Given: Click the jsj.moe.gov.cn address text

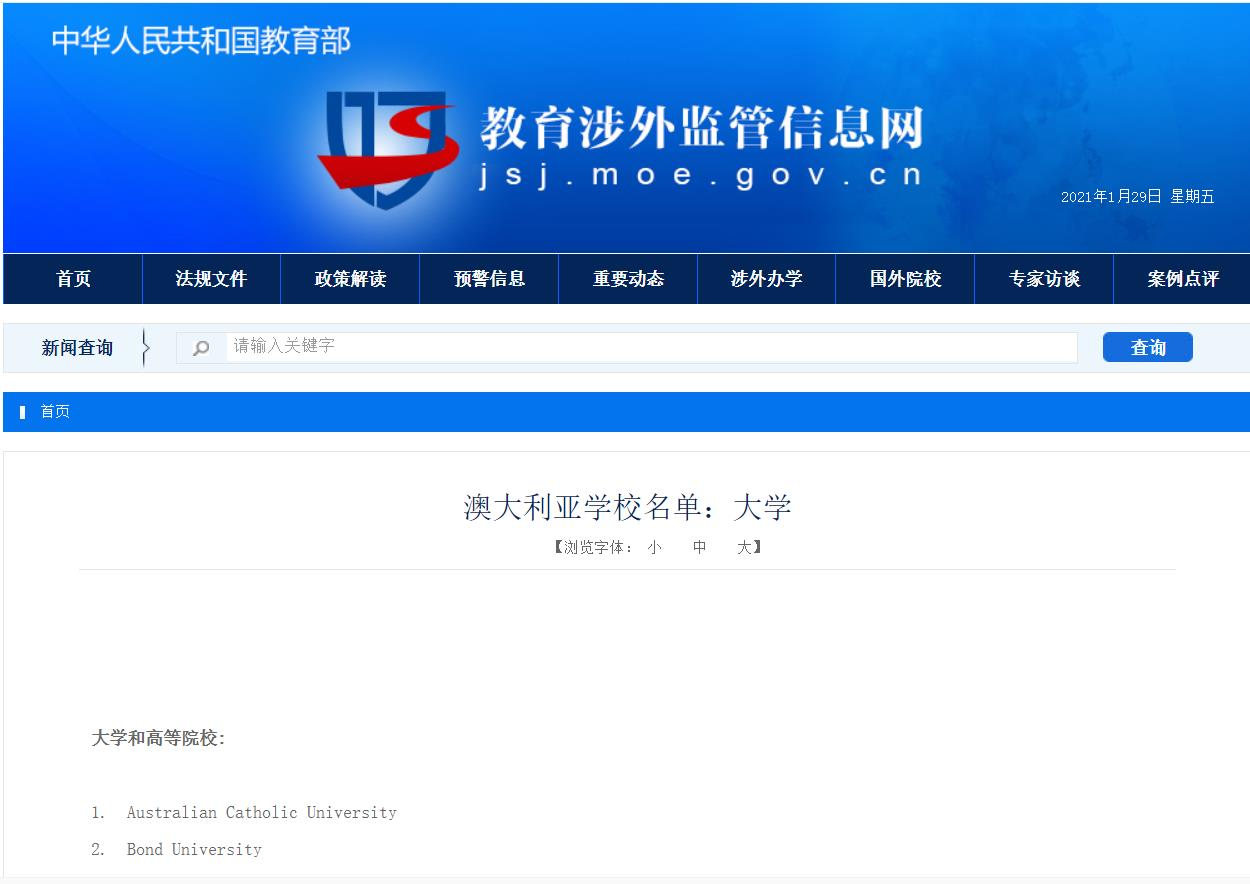Looking at the screenshot, I should point(700,176).
